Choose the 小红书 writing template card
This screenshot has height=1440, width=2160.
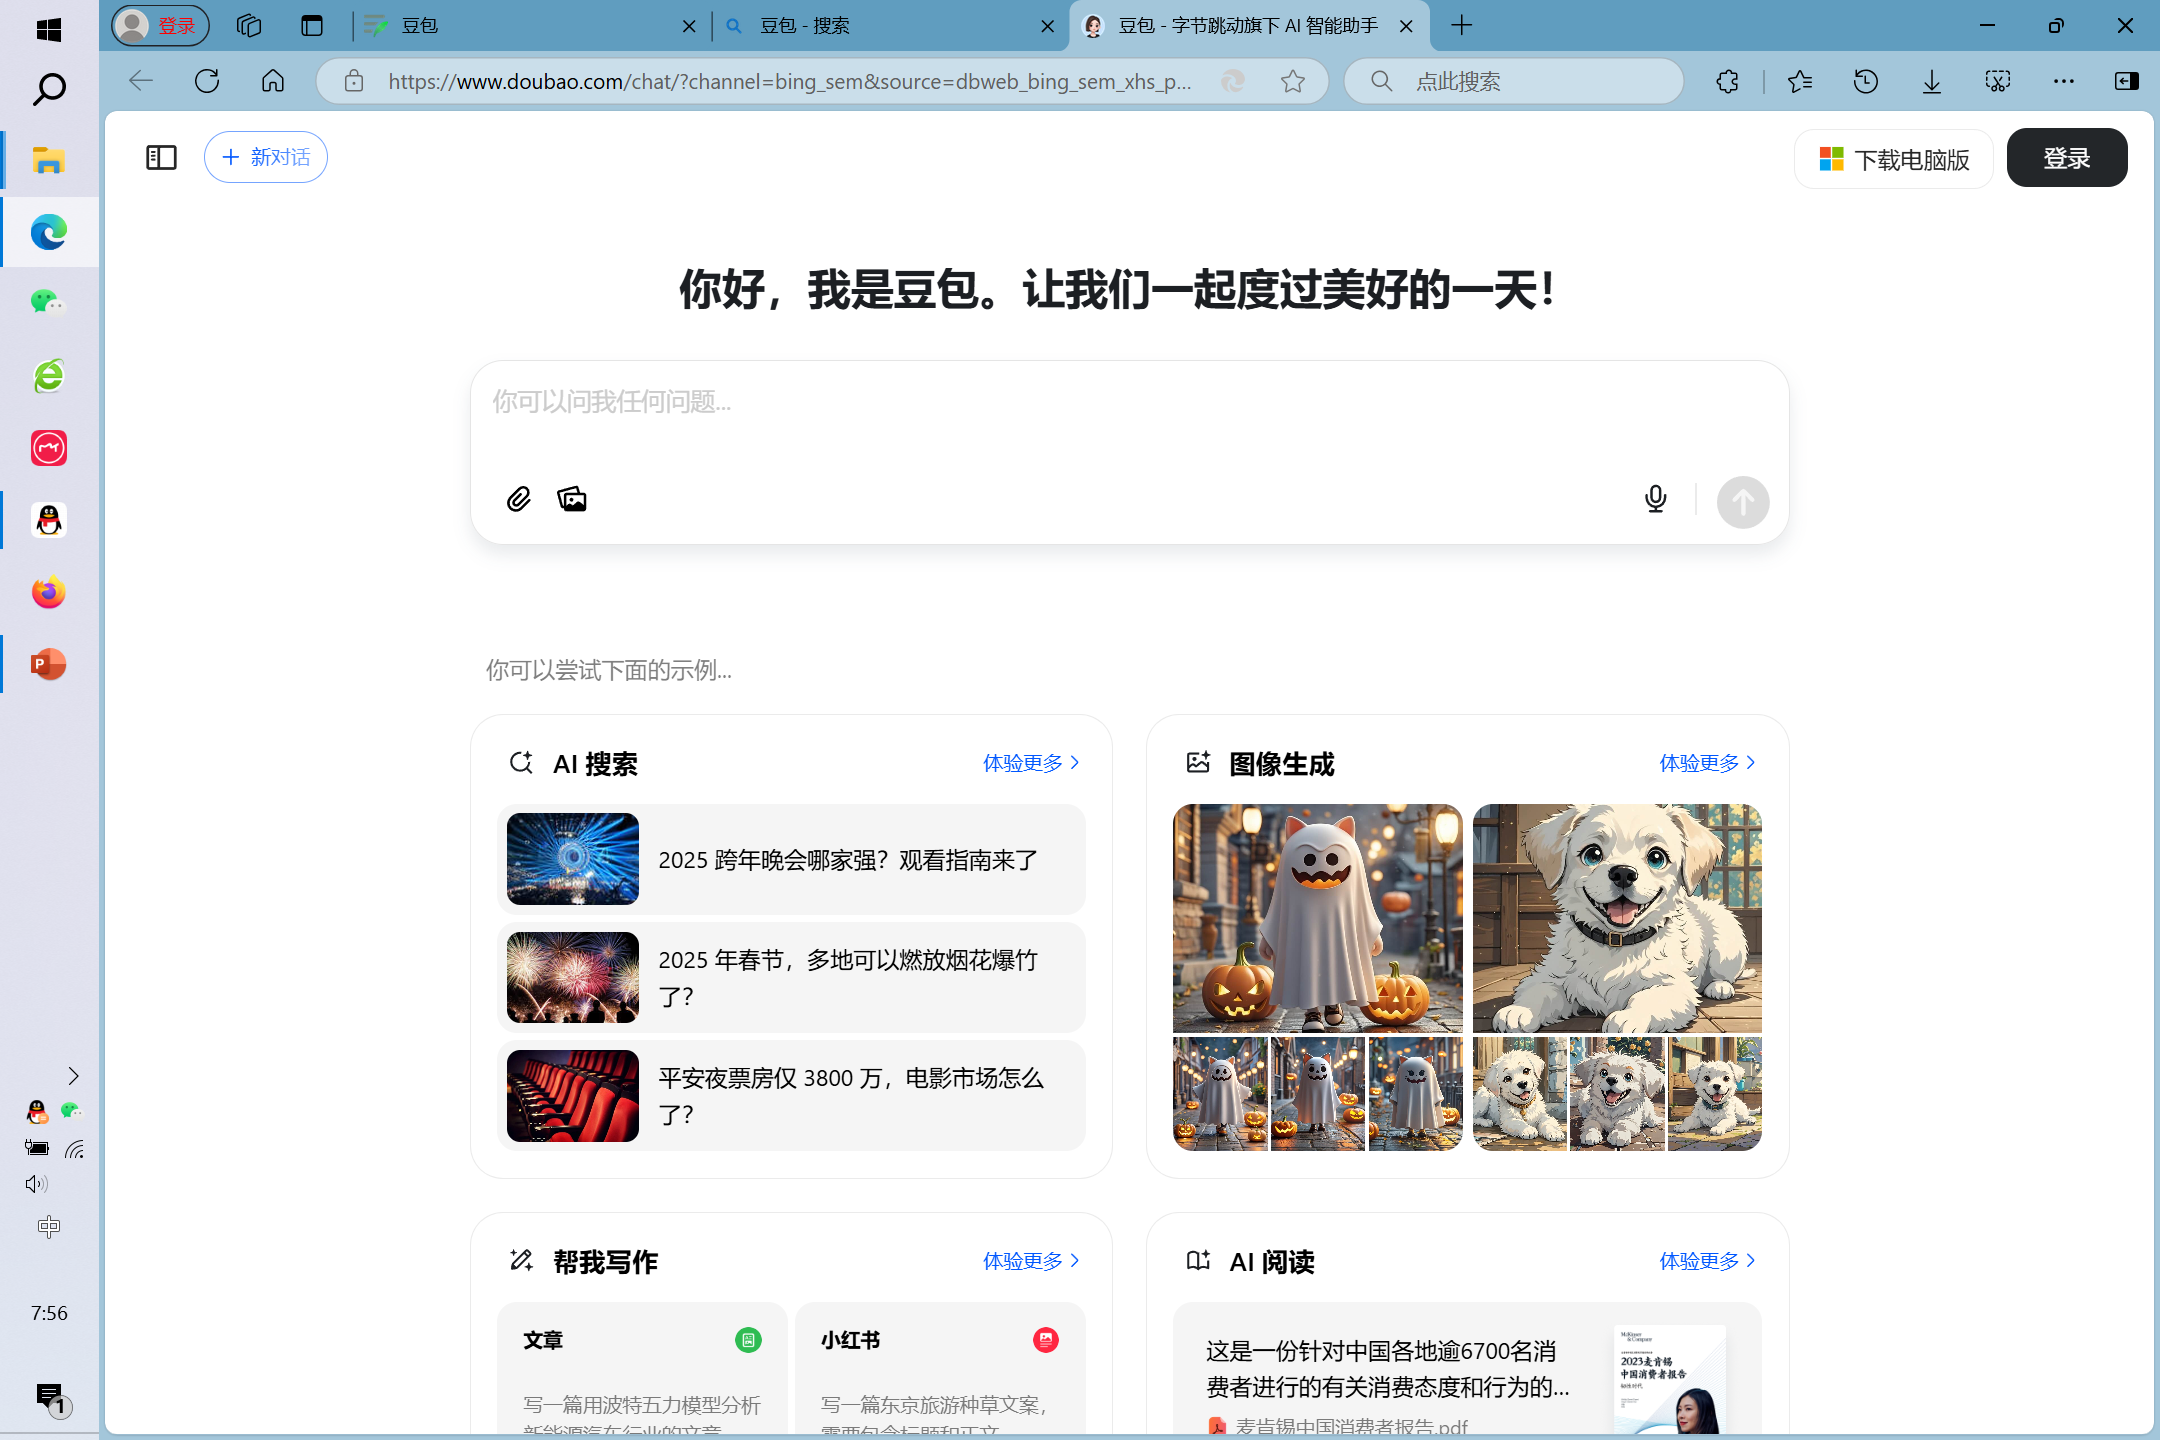pos(940,1370)
